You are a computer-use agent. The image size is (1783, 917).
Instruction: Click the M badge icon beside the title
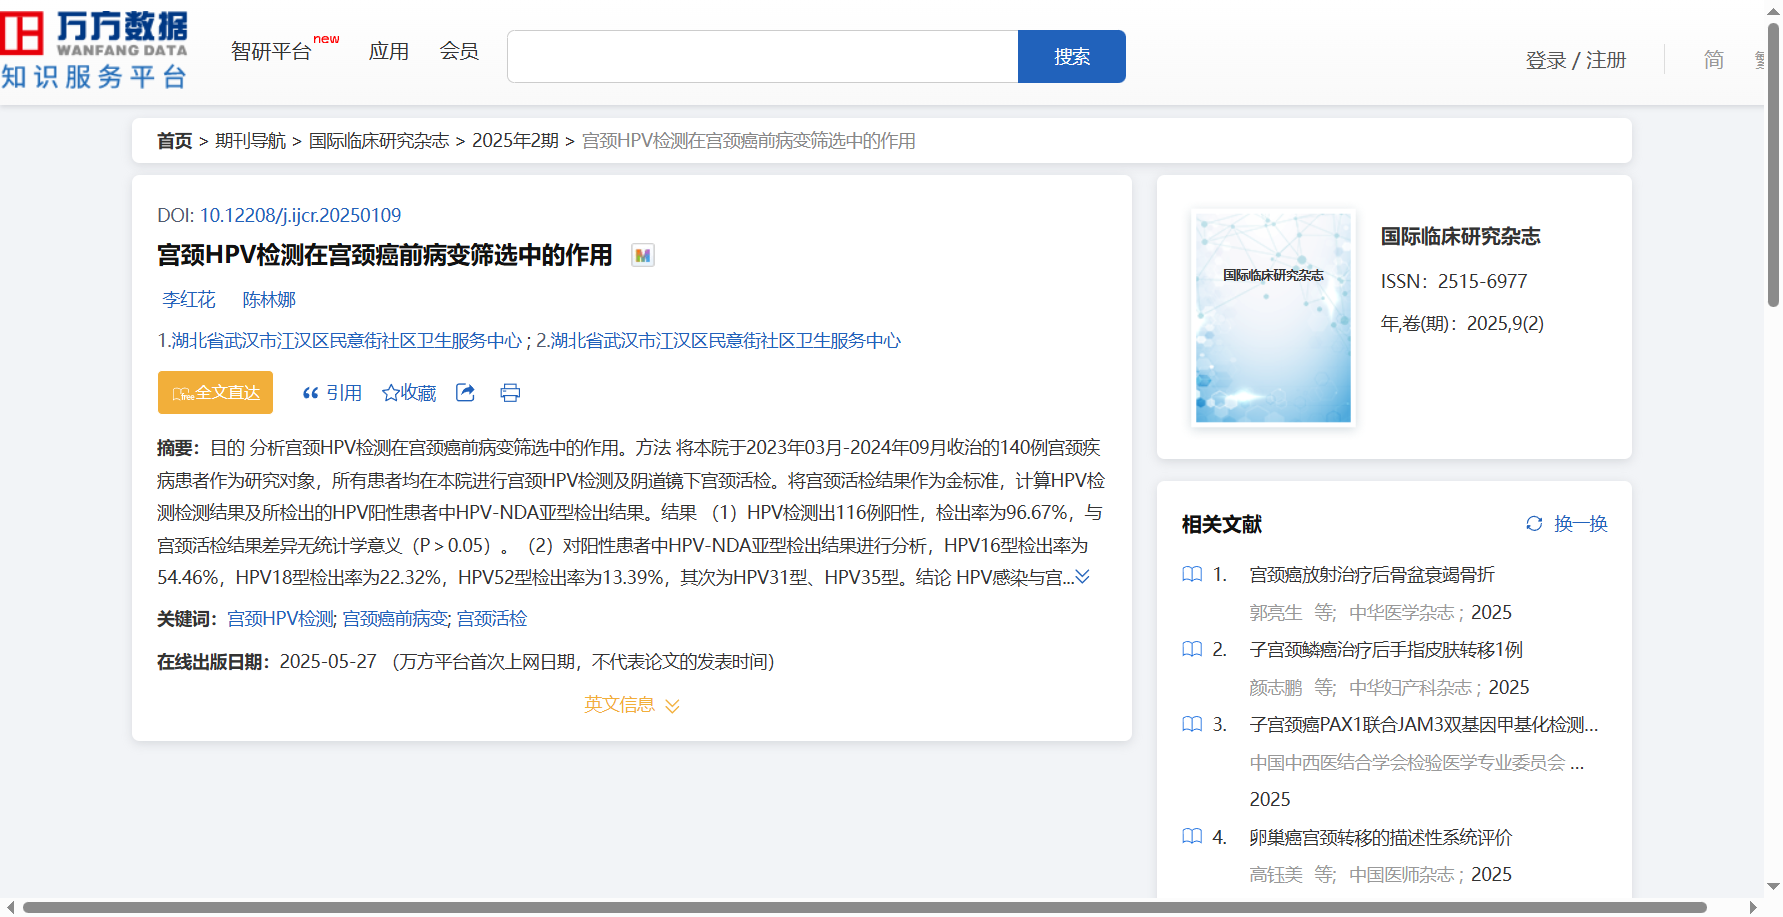point(643,256)
